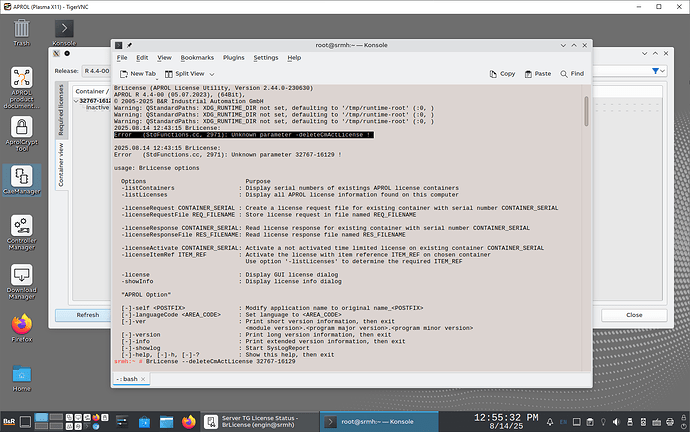690x432 pixels.
Task: Open the Konsole Edit menu
Action: pyautogui.click(x=142, y=58)
